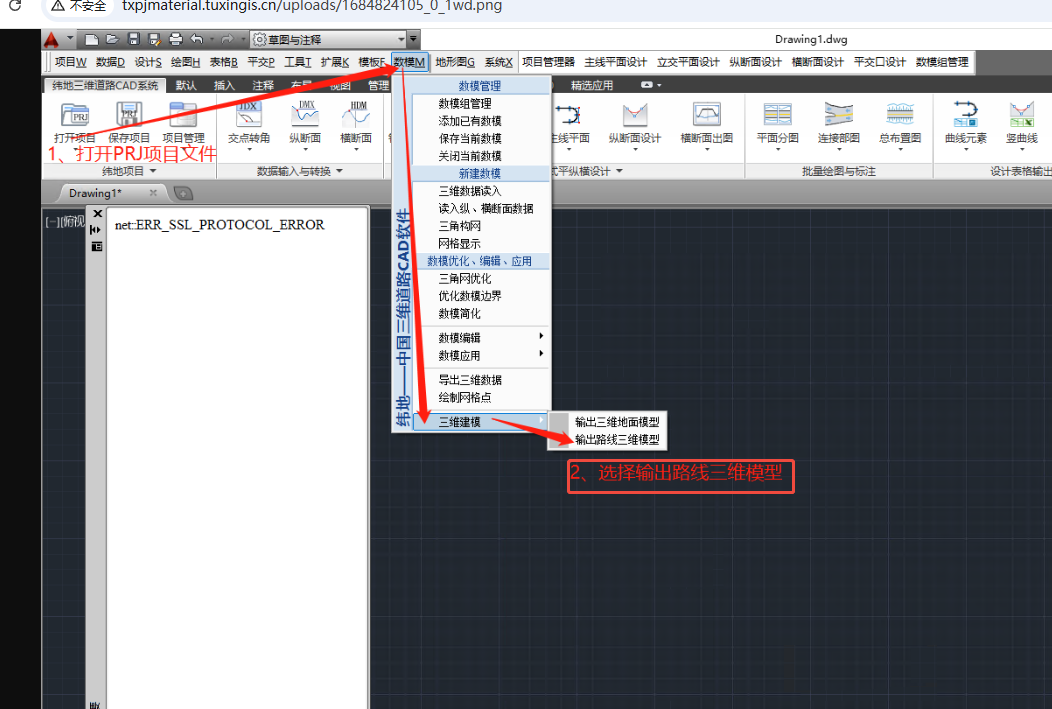Image resolution: width=1052 pixels, height=709 pixels.
Task: Close the Drawing1 document tab
Action: 153,193
